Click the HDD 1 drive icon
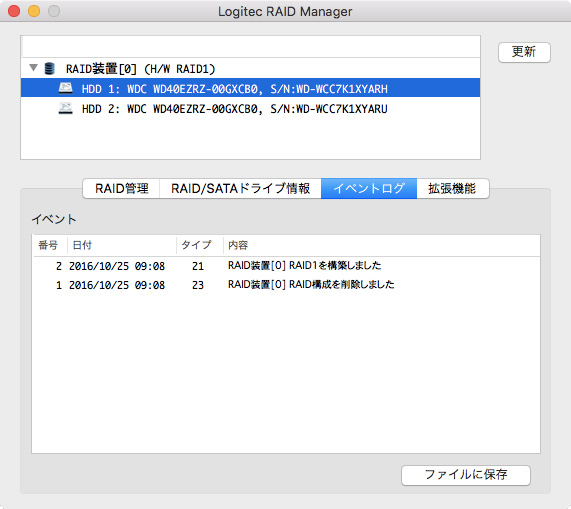 pyautogui.click(x=66, y=88)
